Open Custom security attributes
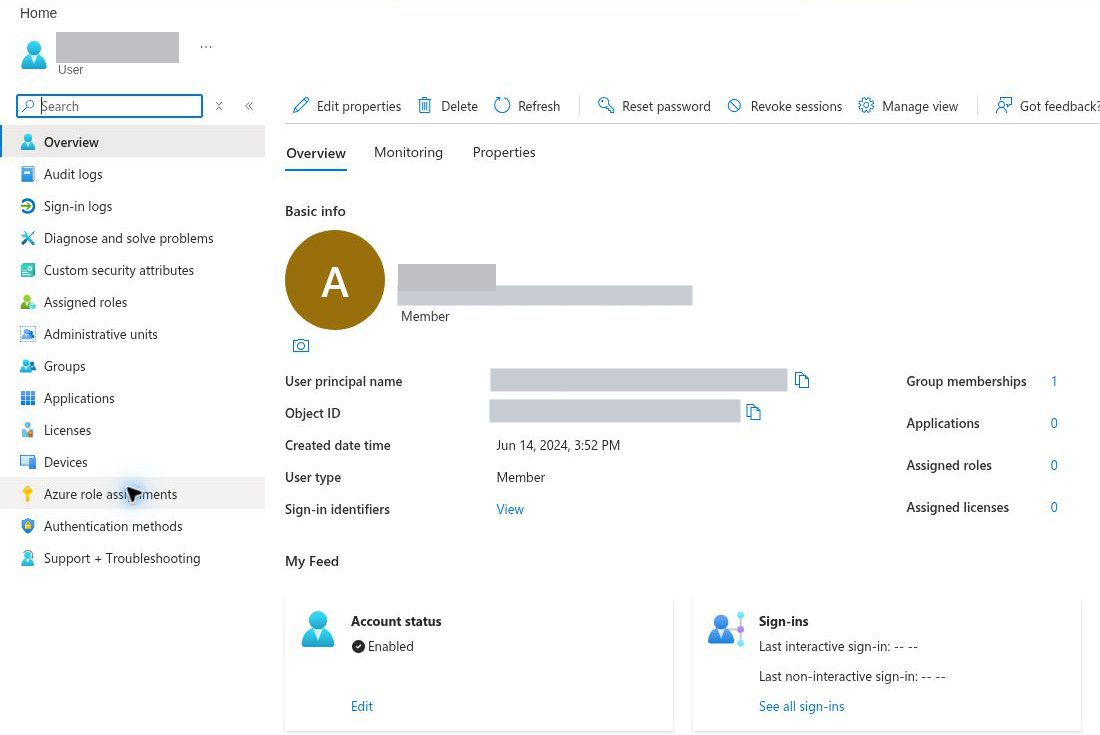Viewport: 1100px width, 735px height. 133,270
